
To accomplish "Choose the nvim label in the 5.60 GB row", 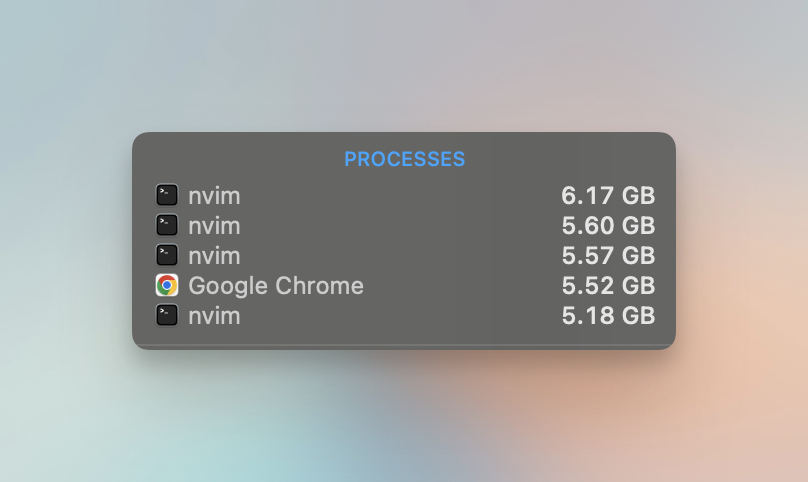I will click(x=214, y=226).
